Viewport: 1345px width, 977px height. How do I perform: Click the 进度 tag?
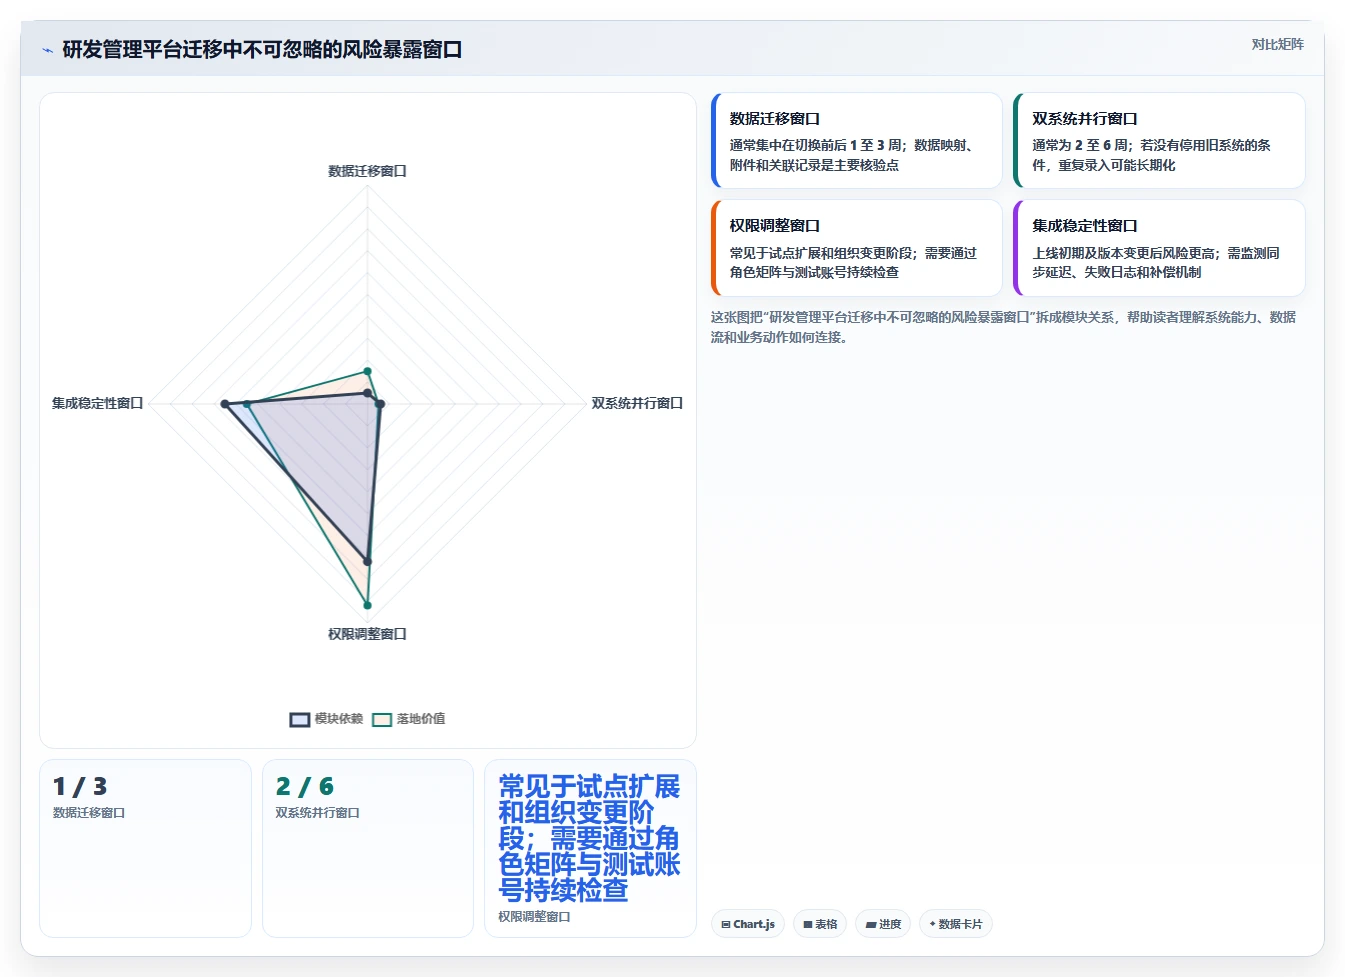click(x=883, y=924)
